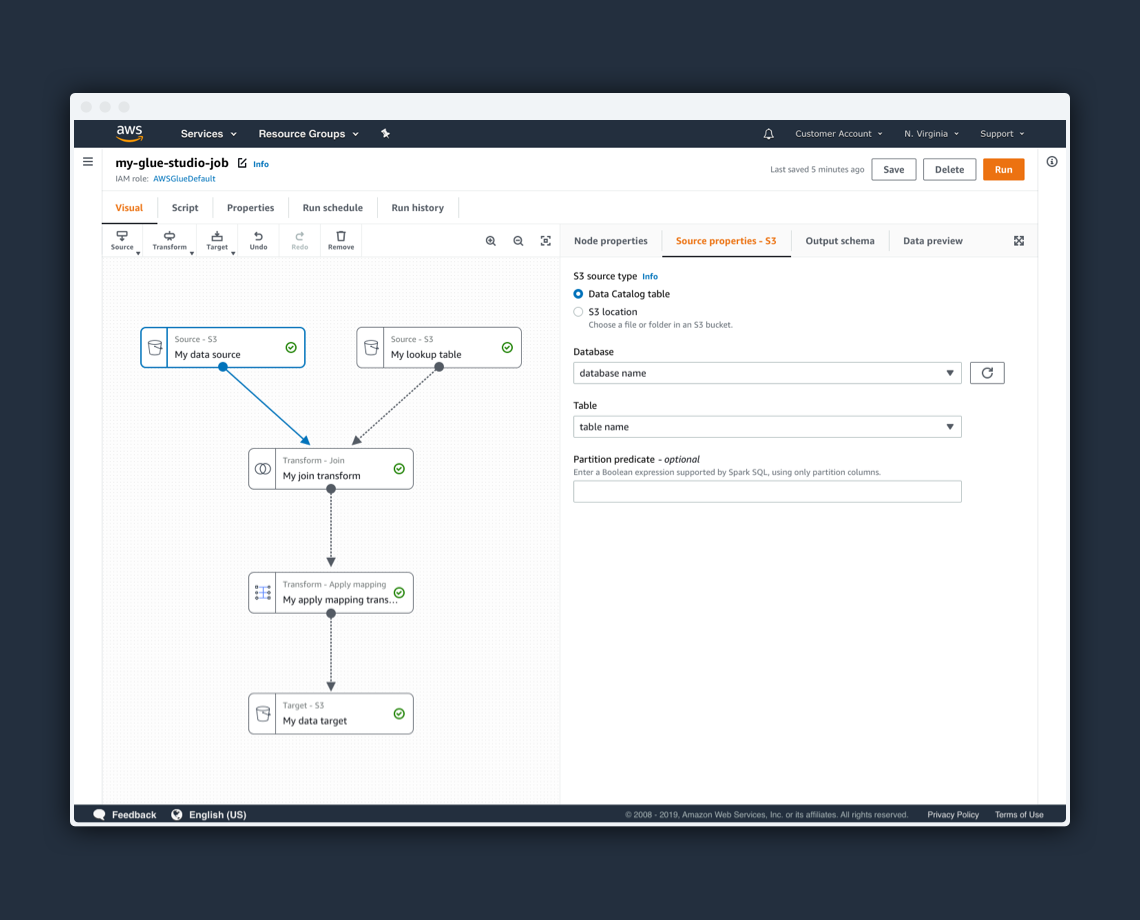1140x920 pixels.
Task: Add a Source node from toolbar
Action: (x=122, y=240)
